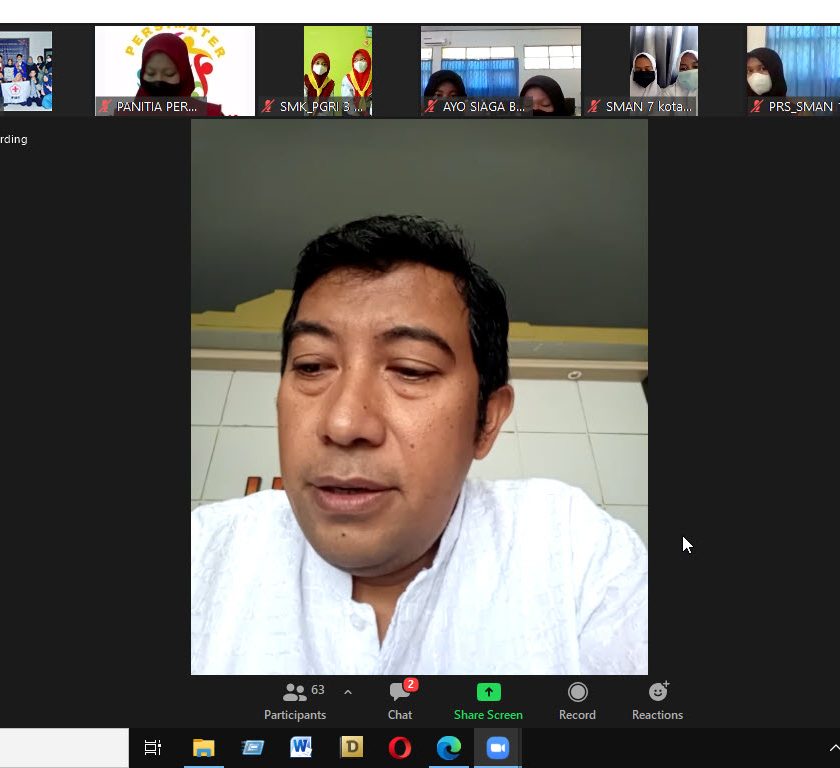This screenshot has height=768, width=840.
Task: Select the AYO SIAGA B... participant thumbnail
Action: click(x=500, y=70)
